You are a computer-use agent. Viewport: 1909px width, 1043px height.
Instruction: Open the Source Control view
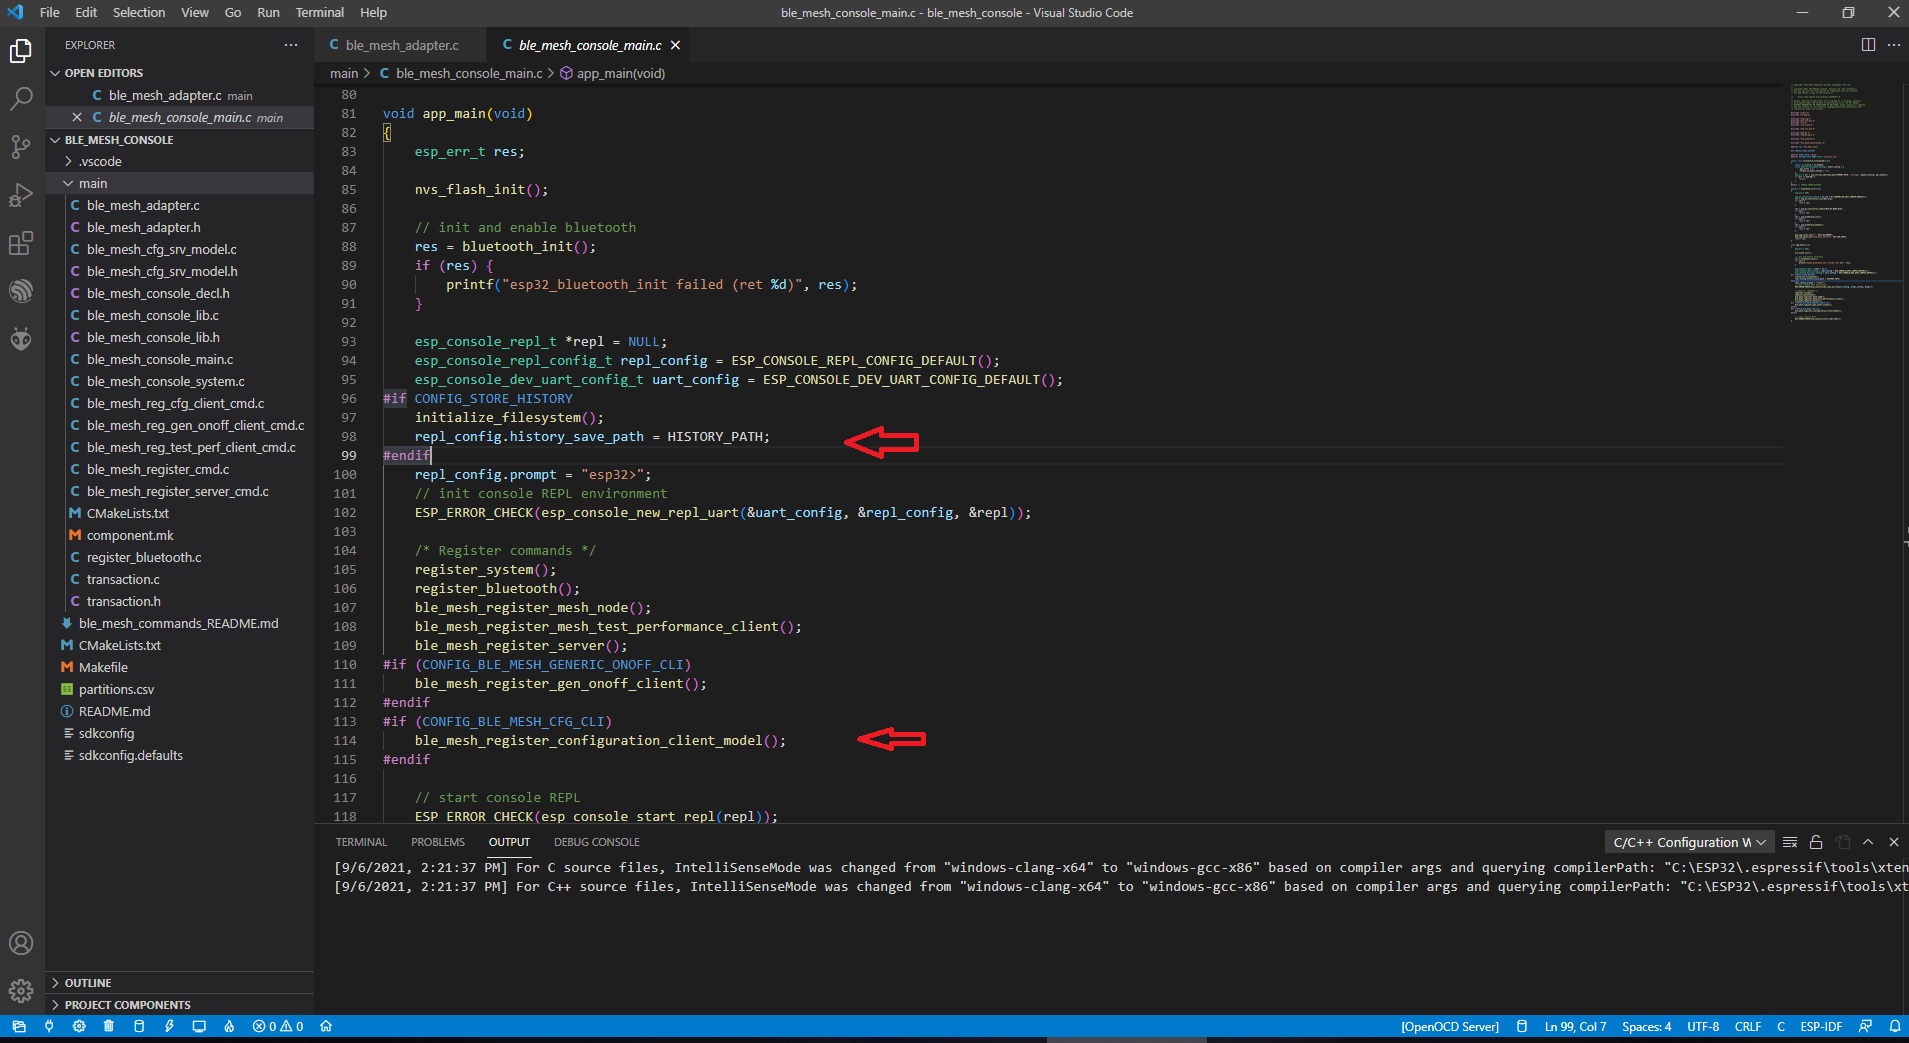coord(21,147)
